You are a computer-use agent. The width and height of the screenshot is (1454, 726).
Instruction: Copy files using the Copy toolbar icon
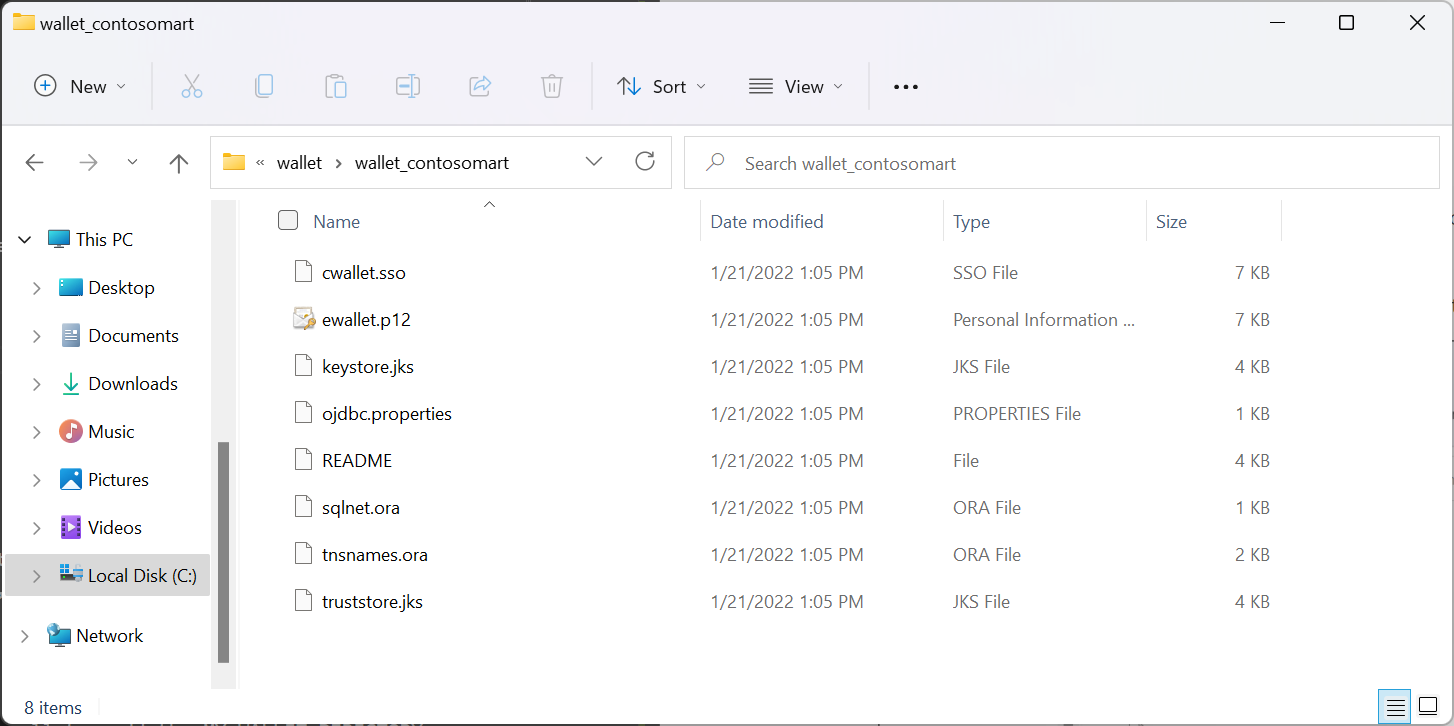[264, 86]
